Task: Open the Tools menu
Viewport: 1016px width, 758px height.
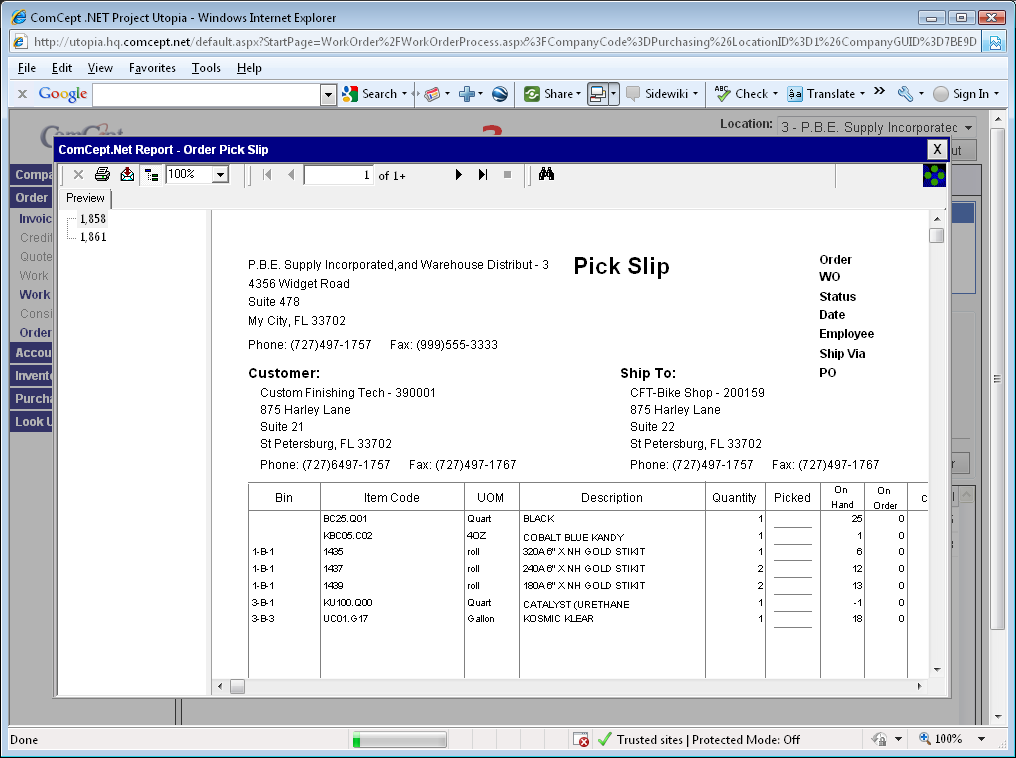Action: tap(206, 68)
